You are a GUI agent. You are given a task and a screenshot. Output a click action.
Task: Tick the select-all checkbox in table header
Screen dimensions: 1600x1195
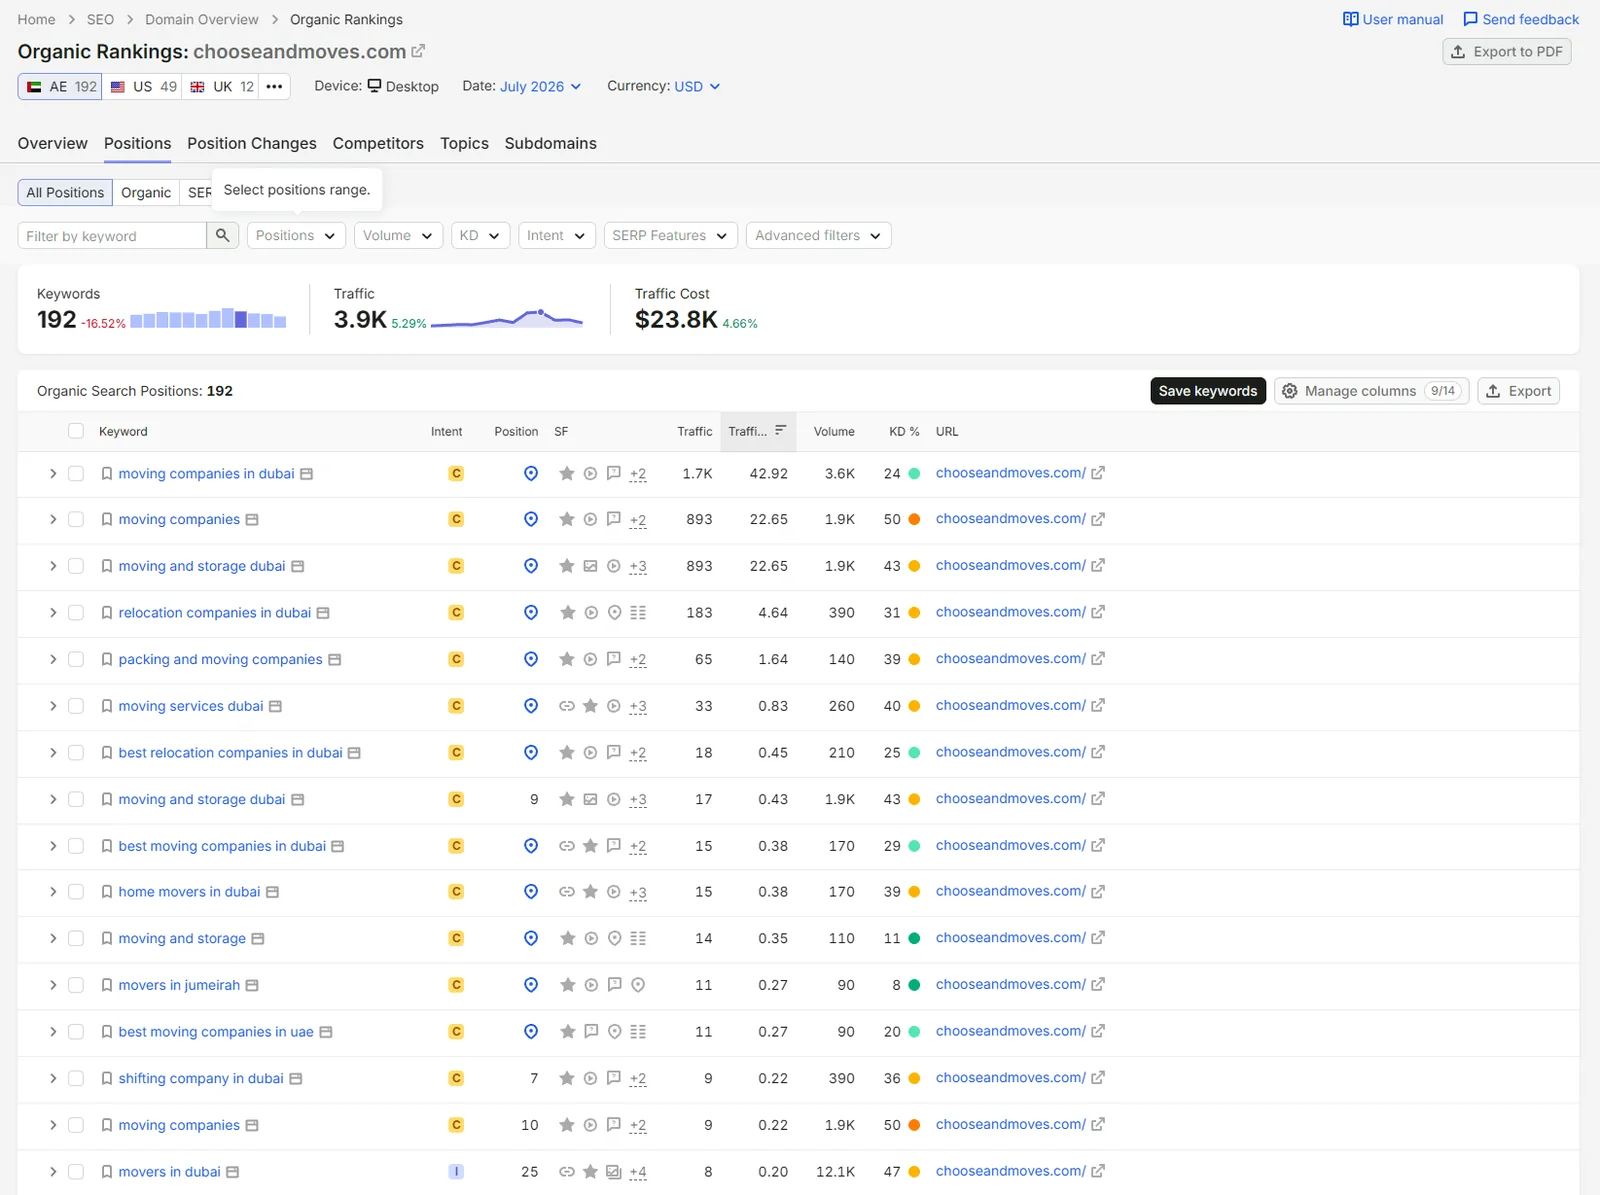tap(76, 431)
